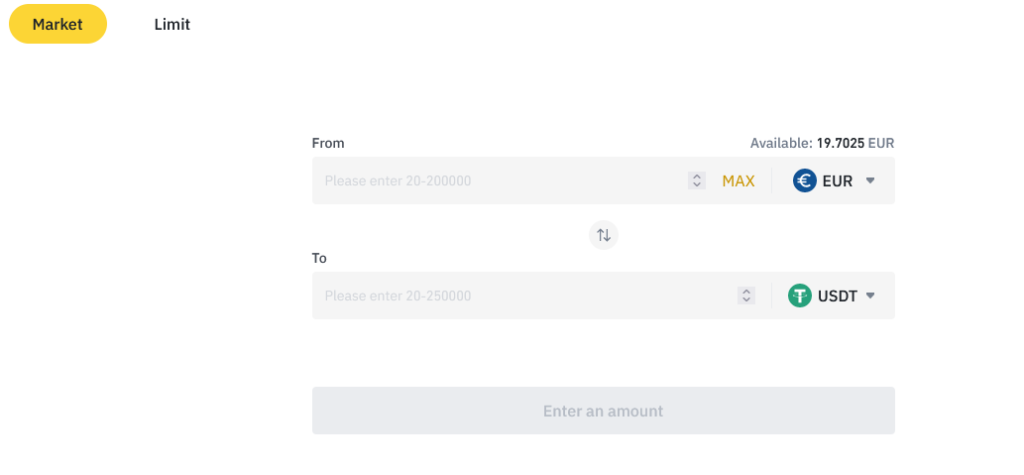
Task: Click the Enter an amount button
Action: pyautogui.click(x=603, y=411)
